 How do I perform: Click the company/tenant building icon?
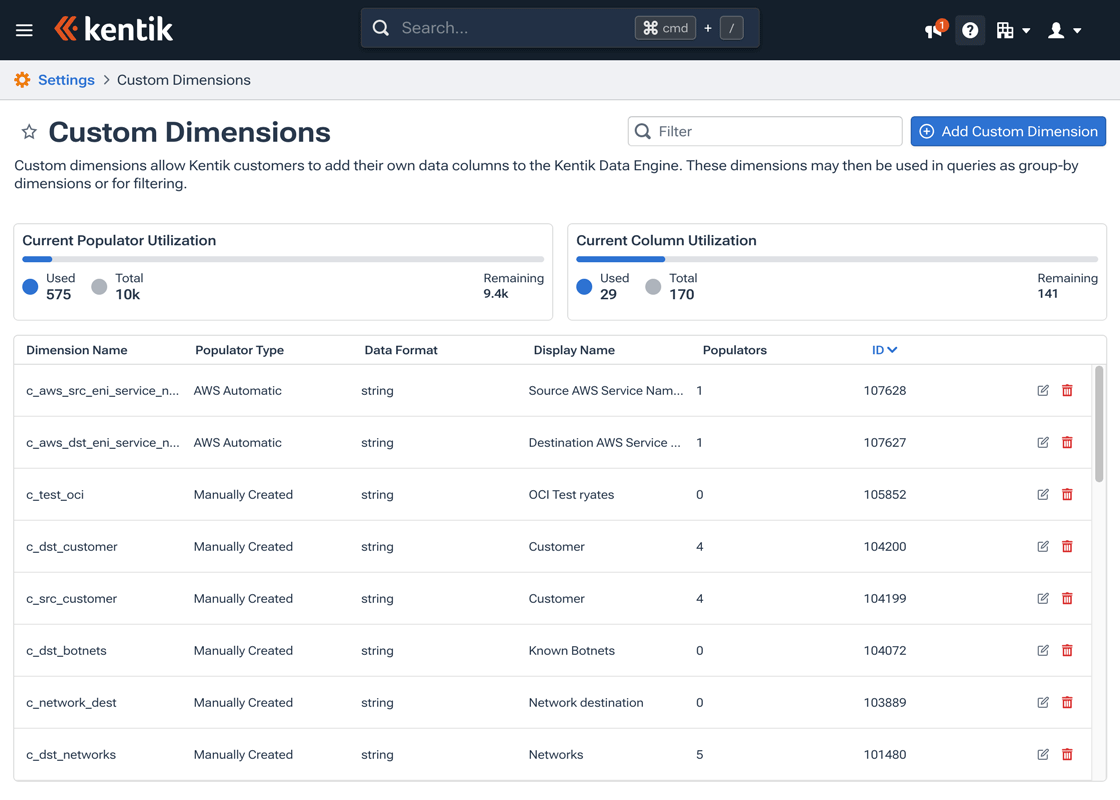1003,30
